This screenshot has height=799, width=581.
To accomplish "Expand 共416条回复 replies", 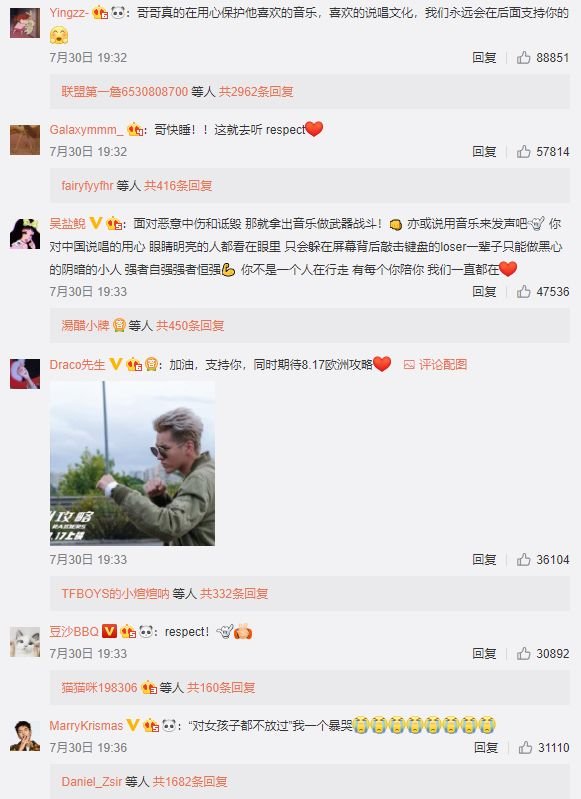I will 178,185.
